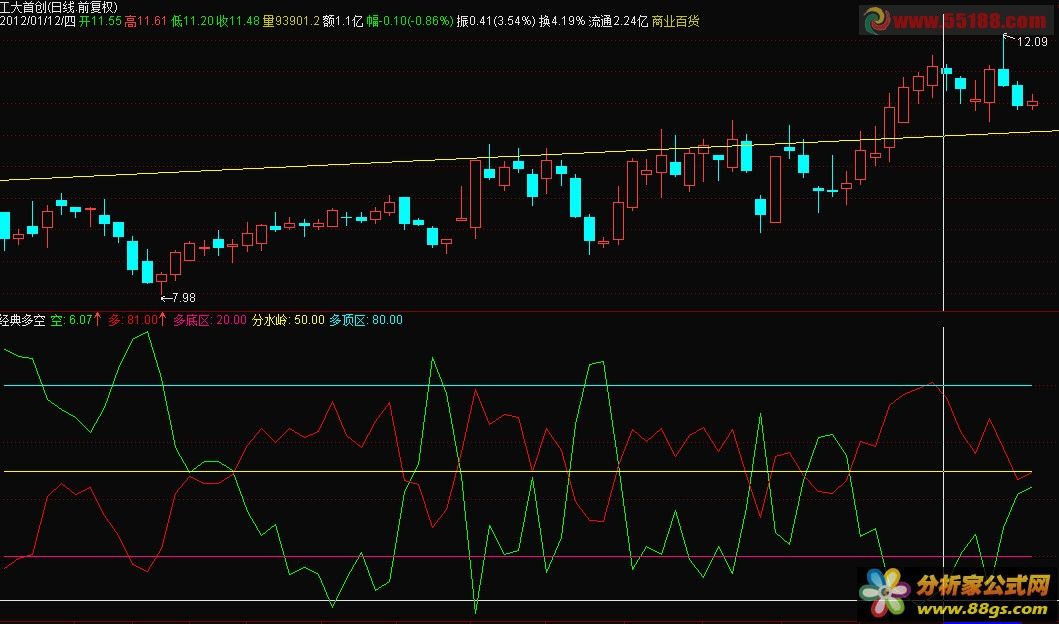Screen dimensions: 1059x624
Task: Click the turnover amount 额1.1亿
Action: pyautogui.click(x=342, y=21)
